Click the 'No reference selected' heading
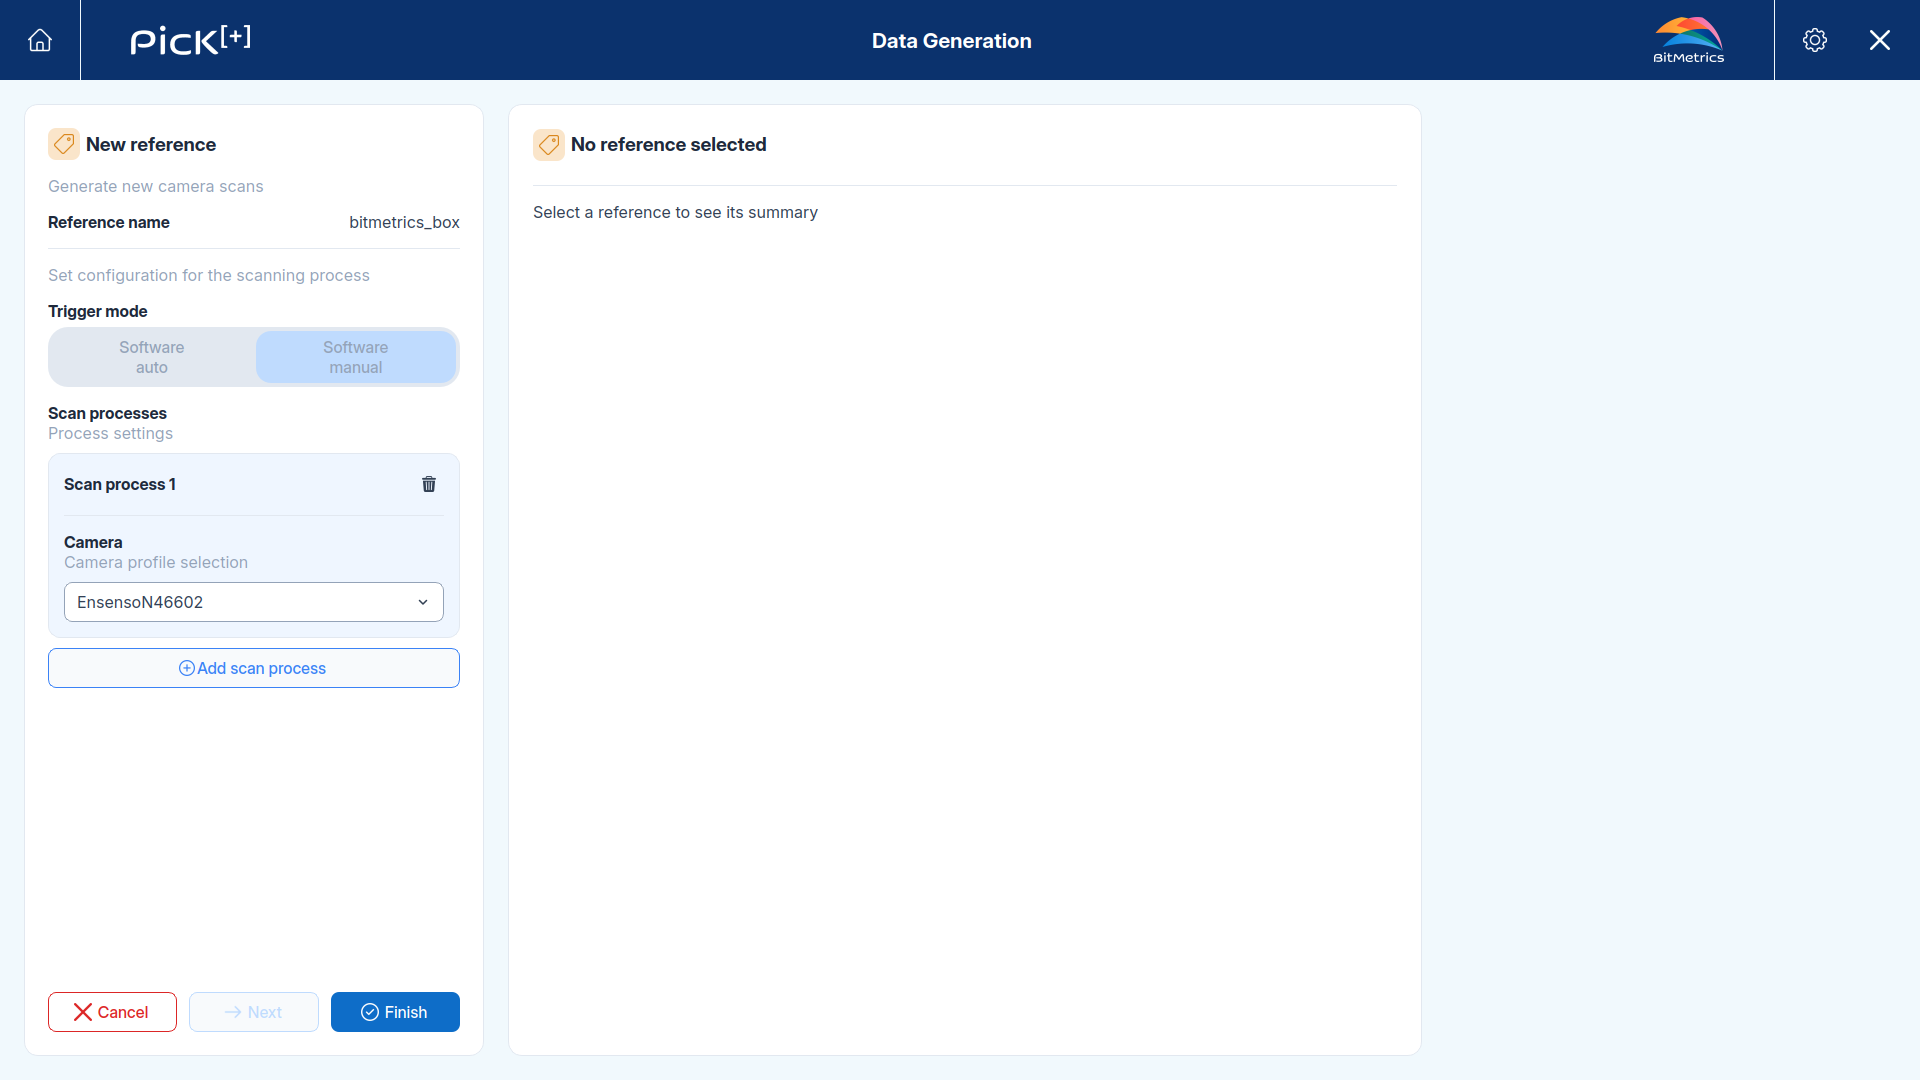 click(x=668, y=144)
